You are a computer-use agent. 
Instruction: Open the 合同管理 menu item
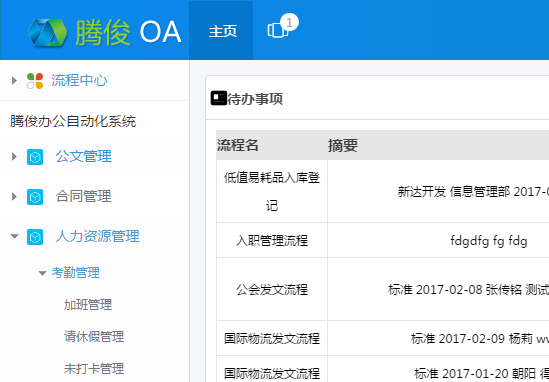(83, 196)
